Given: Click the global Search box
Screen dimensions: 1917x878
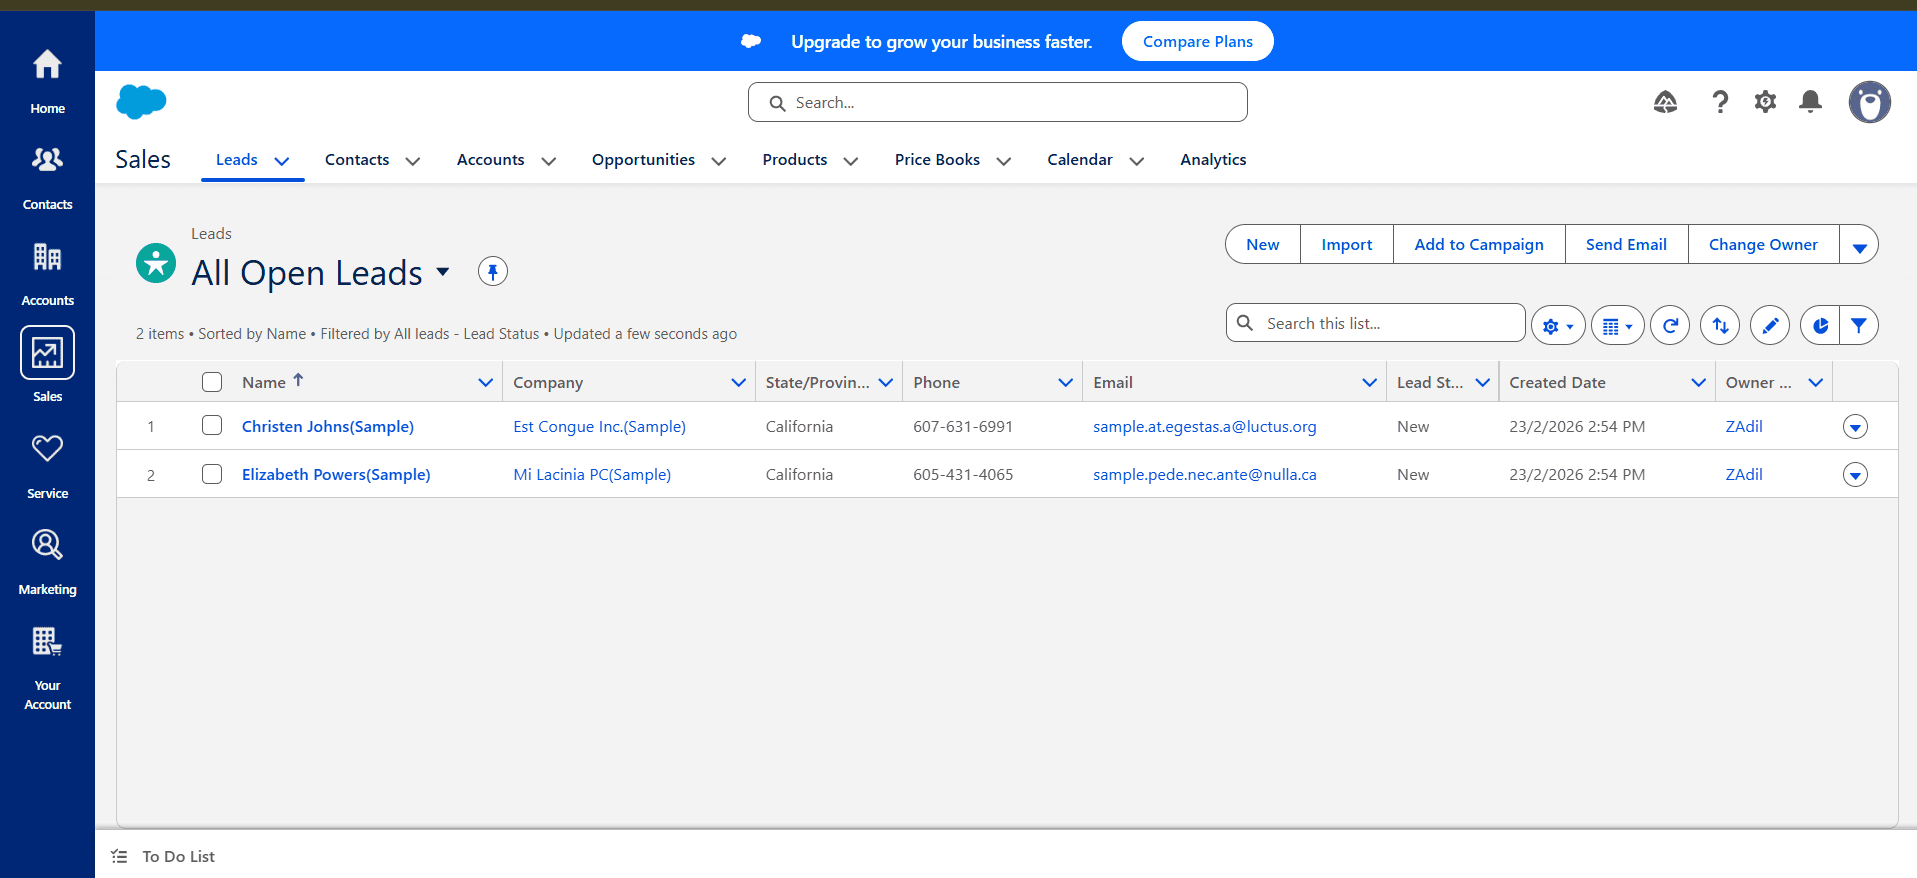Looking at the screenshot, I should pos(997,102).
